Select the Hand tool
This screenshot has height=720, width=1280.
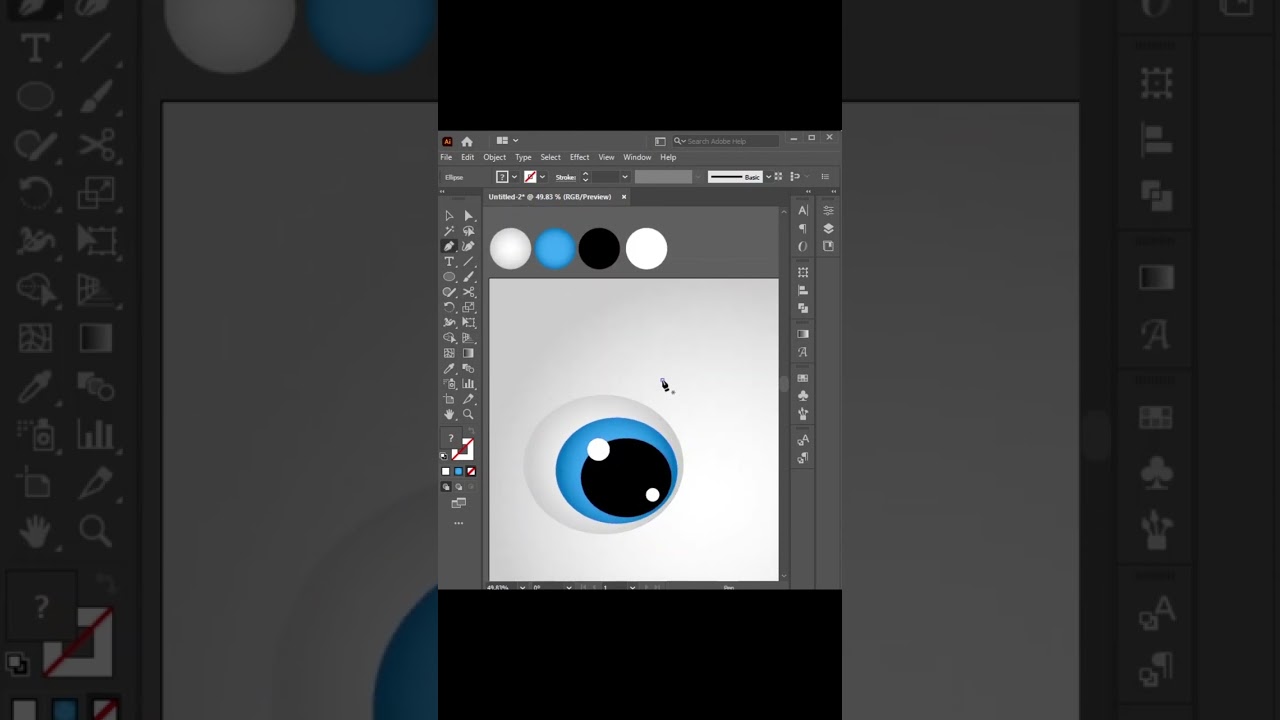(449, 414)
